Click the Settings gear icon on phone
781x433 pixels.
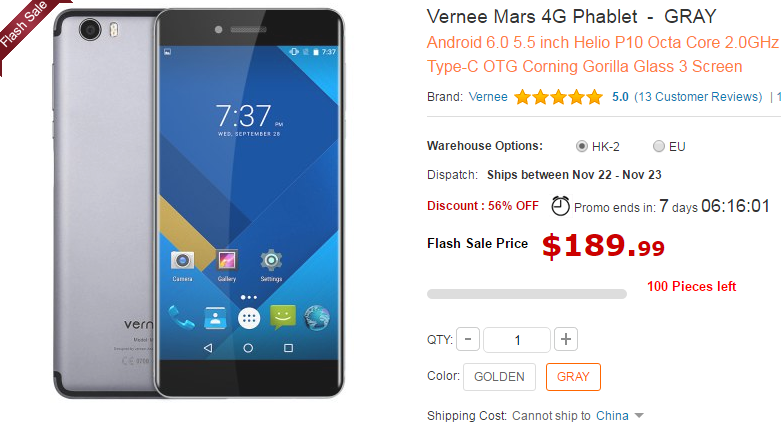[271, 260]
